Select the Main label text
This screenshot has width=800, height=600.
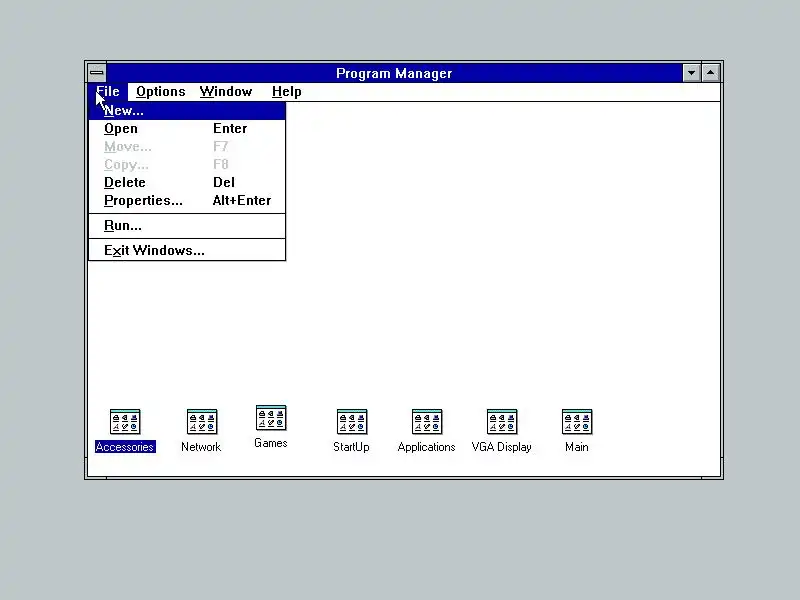pyautogui.click(x=577, y=447)
